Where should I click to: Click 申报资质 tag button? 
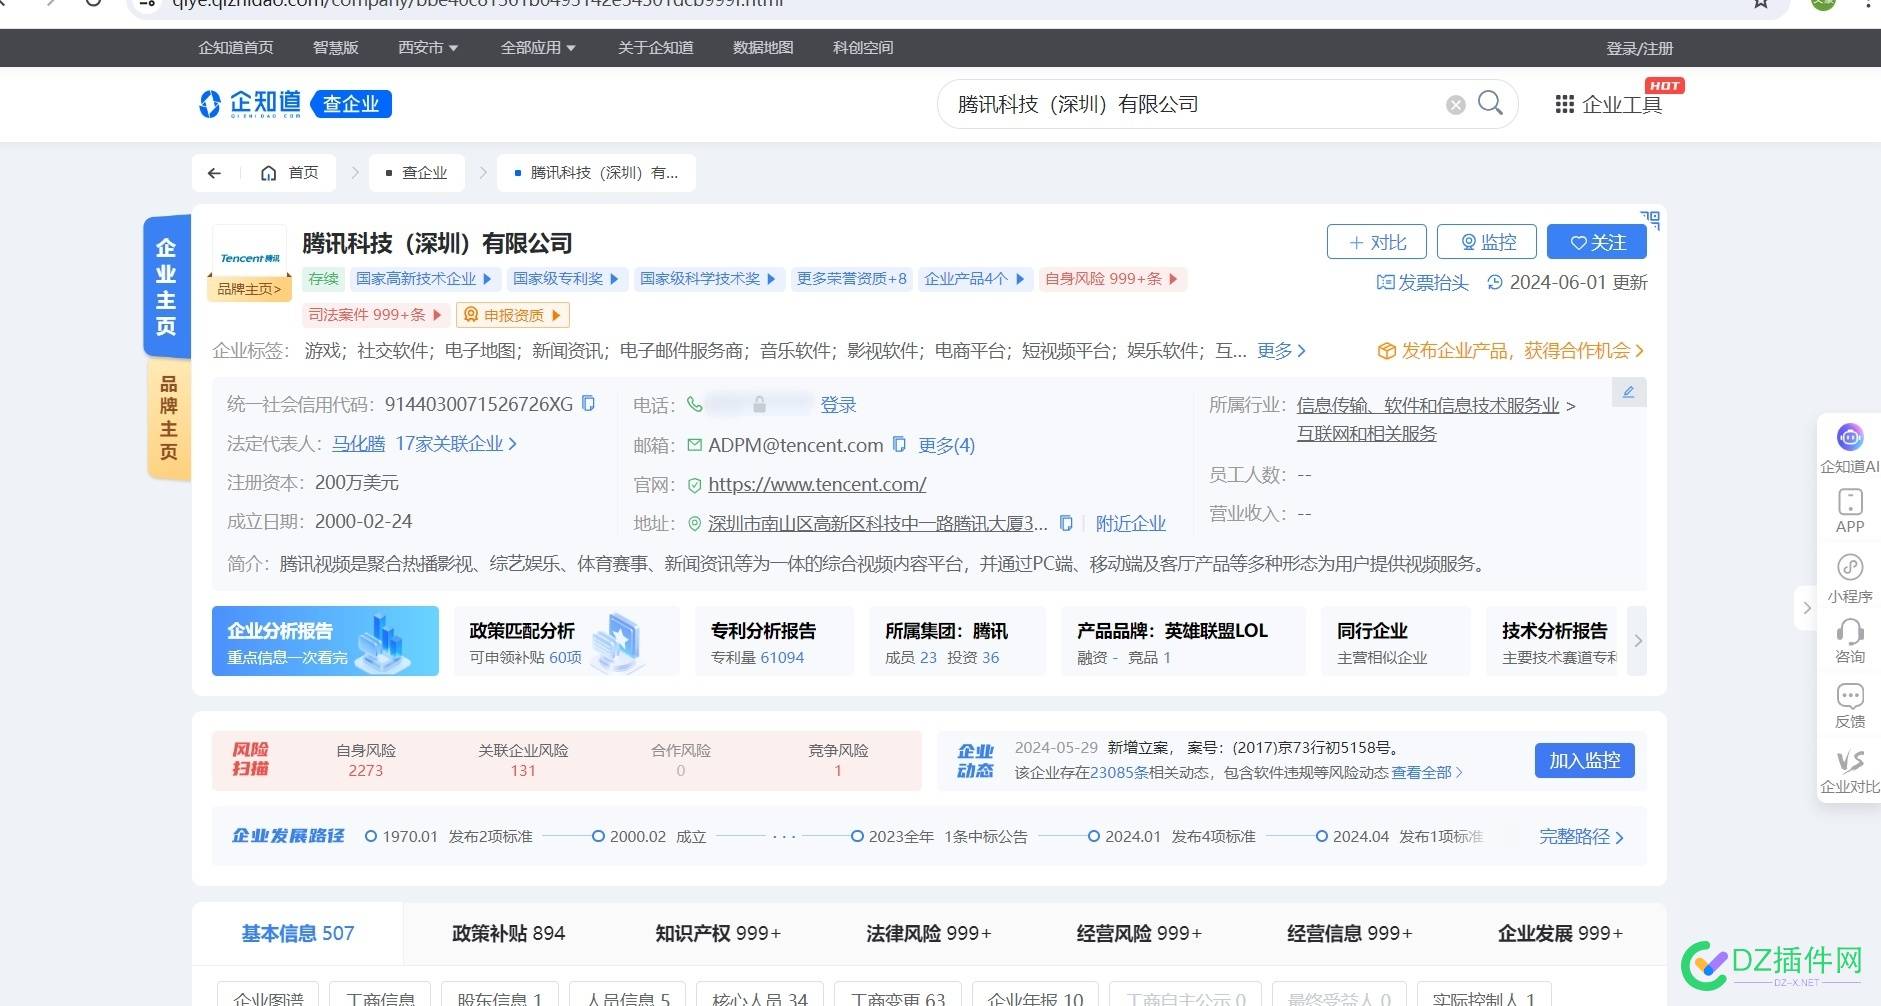pos(513,315)
